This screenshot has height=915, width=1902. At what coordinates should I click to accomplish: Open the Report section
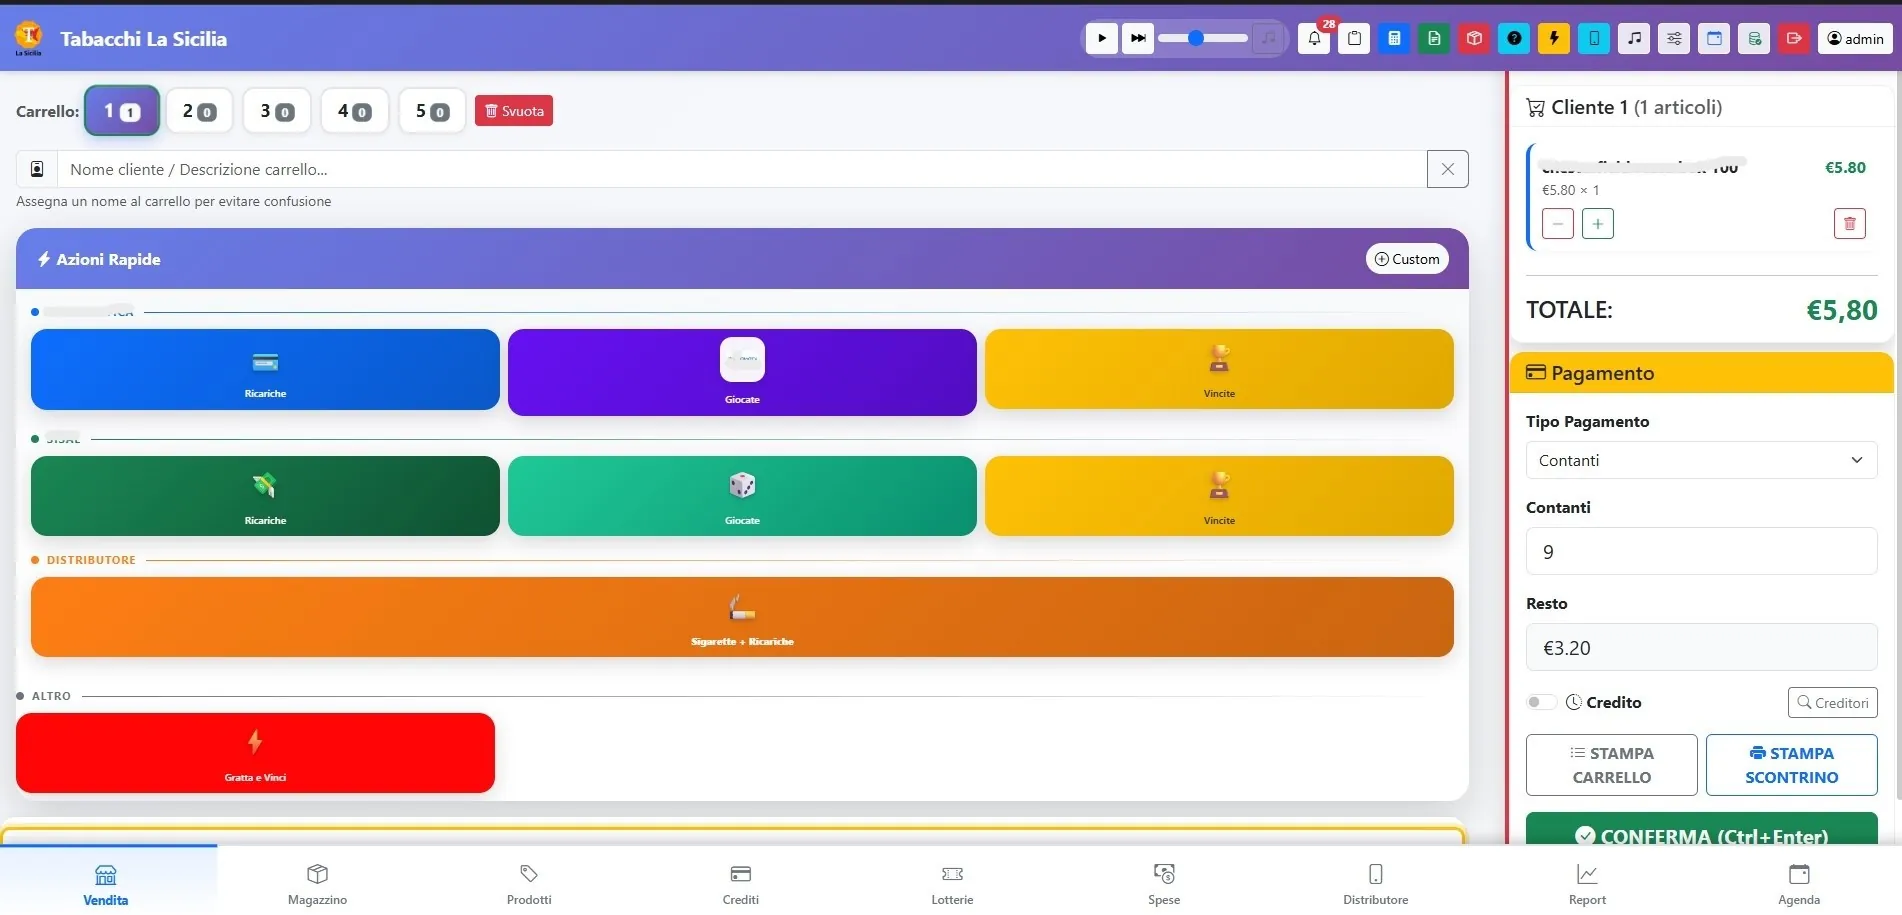1587,884
